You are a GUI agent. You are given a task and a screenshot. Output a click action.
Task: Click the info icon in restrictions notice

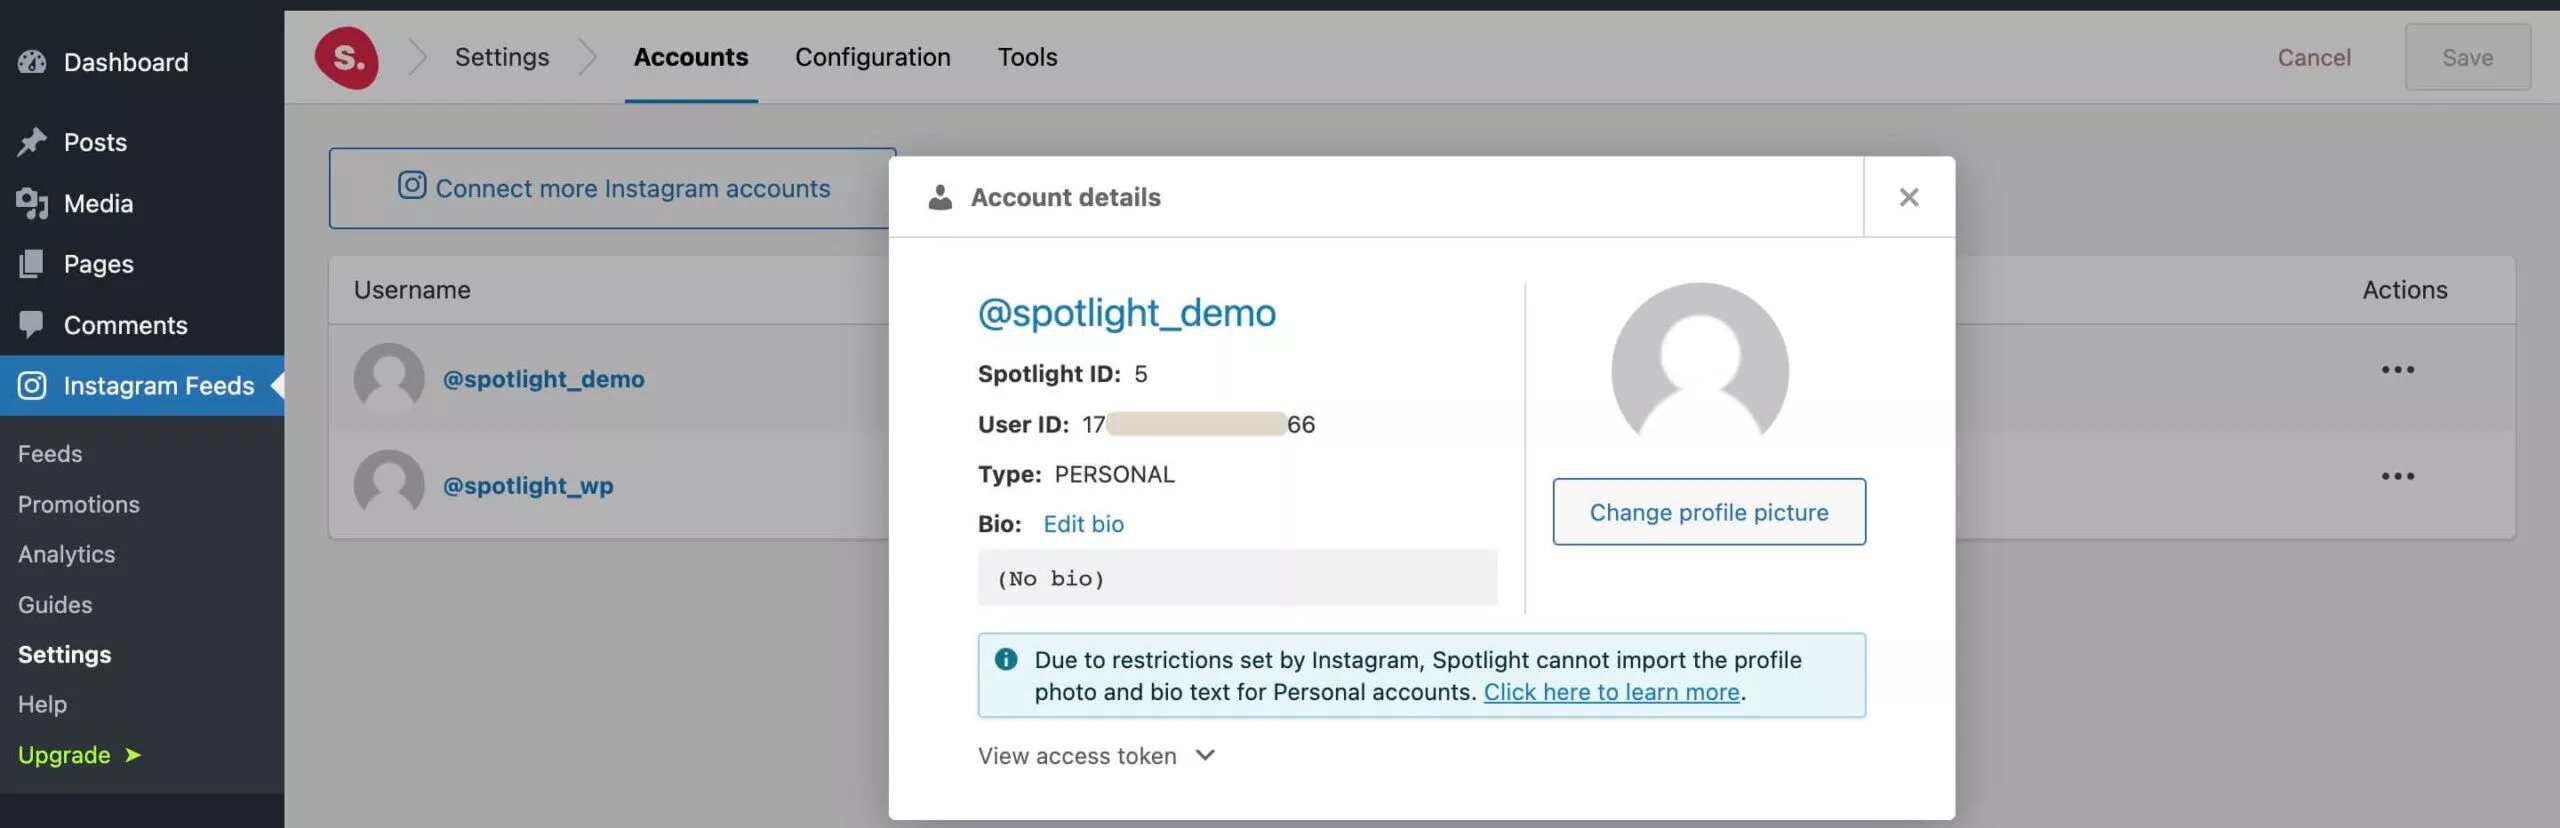click(x=1006, y=659)
